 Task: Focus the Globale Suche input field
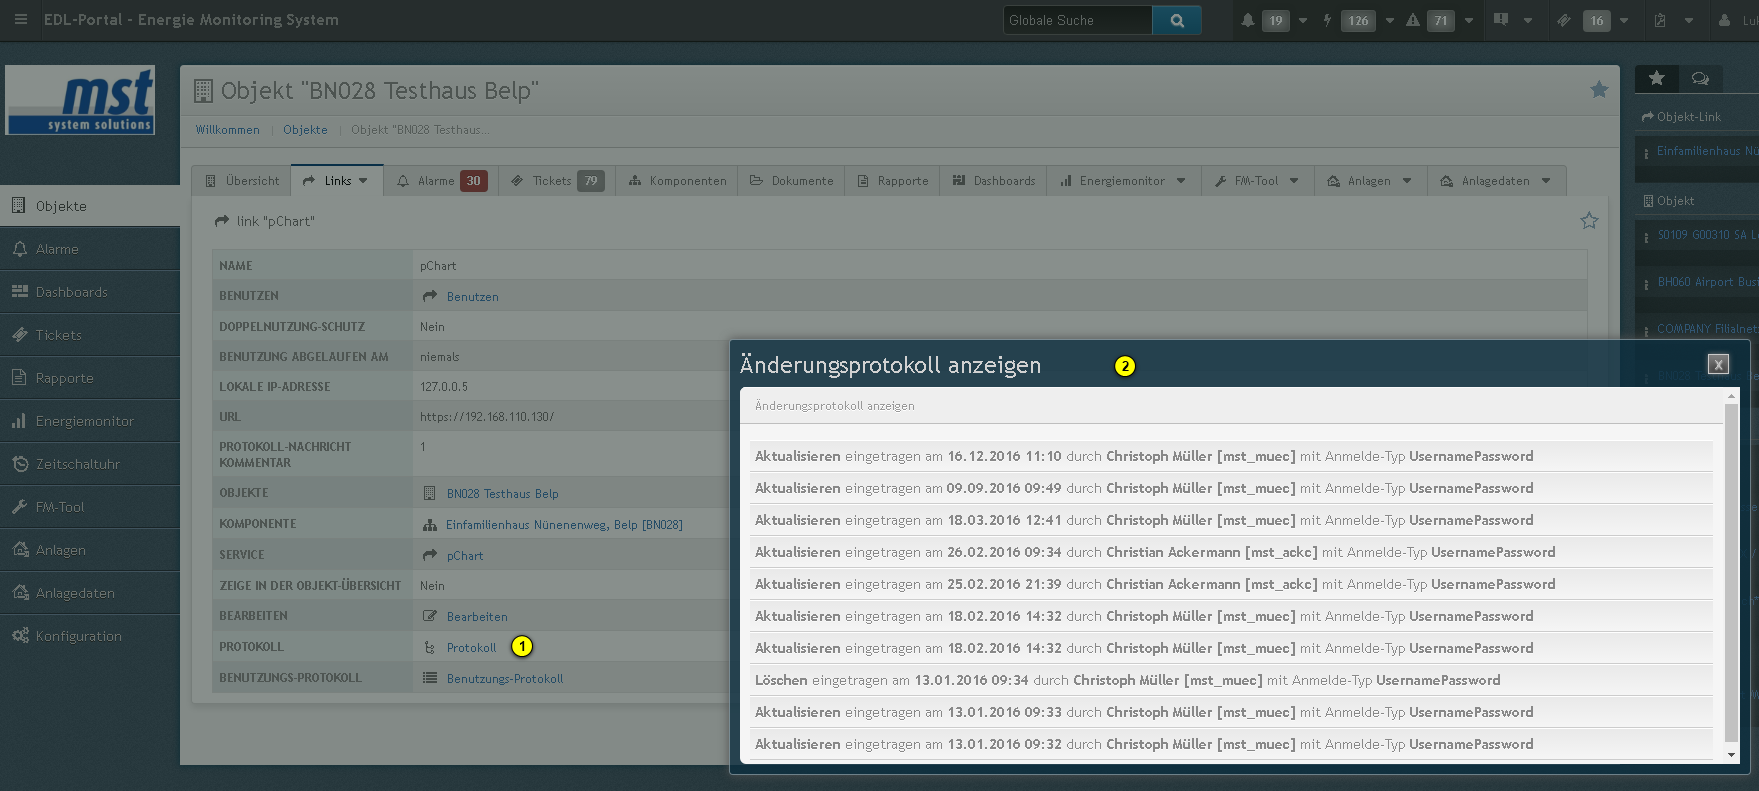[1078, 20]
